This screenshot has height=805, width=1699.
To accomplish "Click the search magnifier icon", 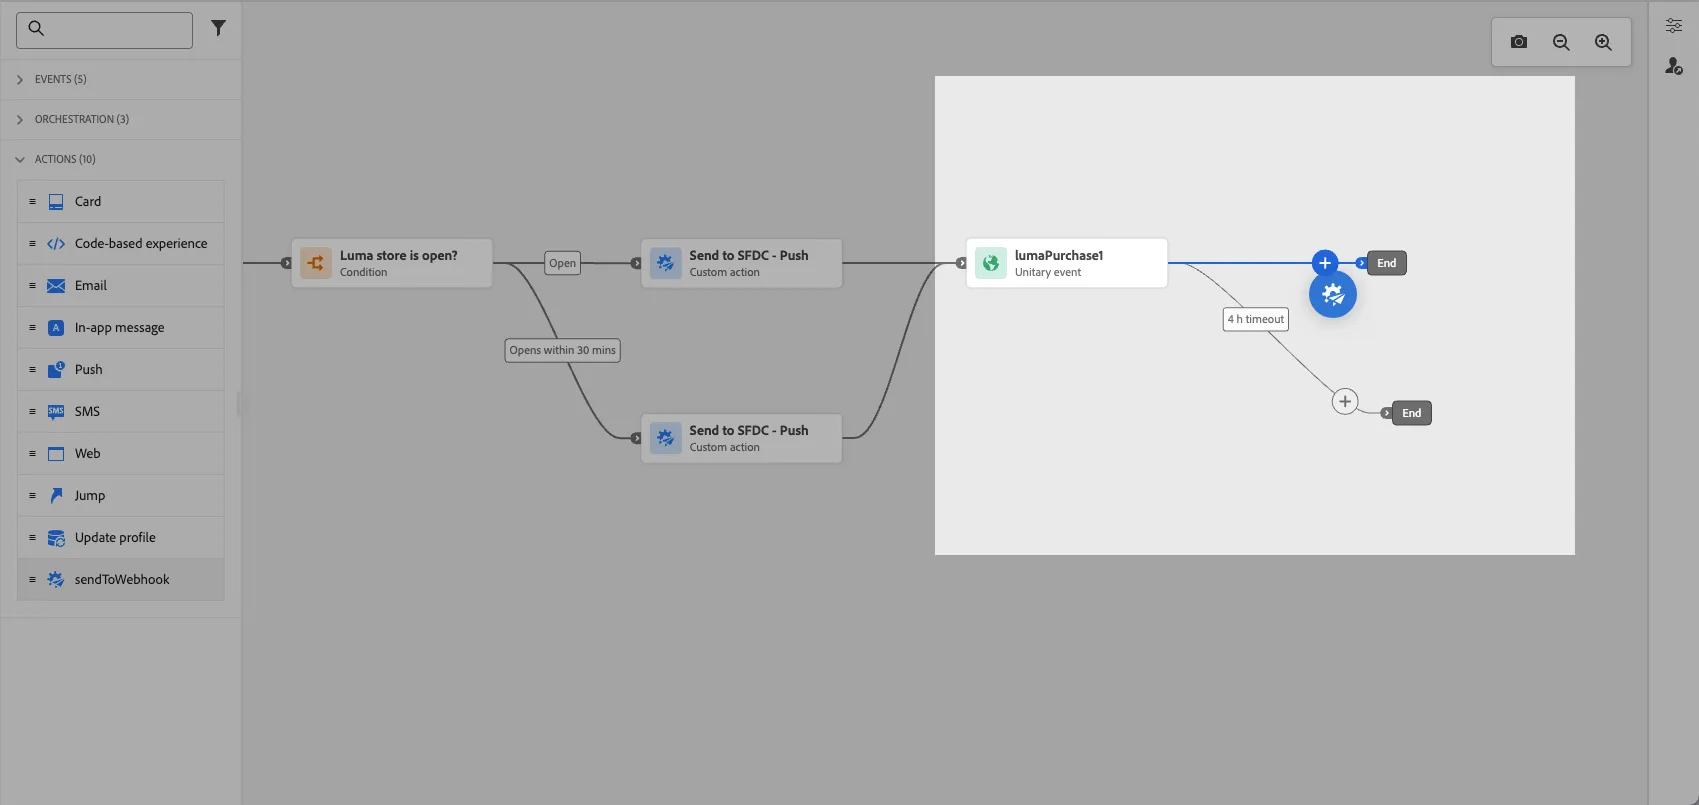I will [x=36, y=28].
